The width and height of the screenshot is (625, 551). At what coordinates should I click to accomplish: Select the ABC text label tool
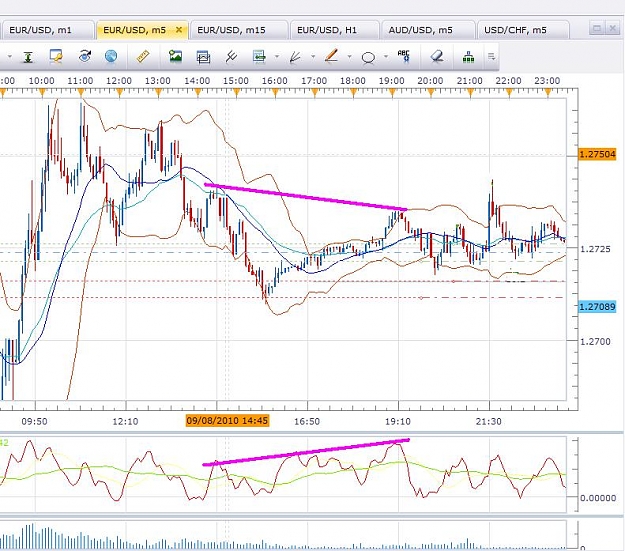pos(404,56)
